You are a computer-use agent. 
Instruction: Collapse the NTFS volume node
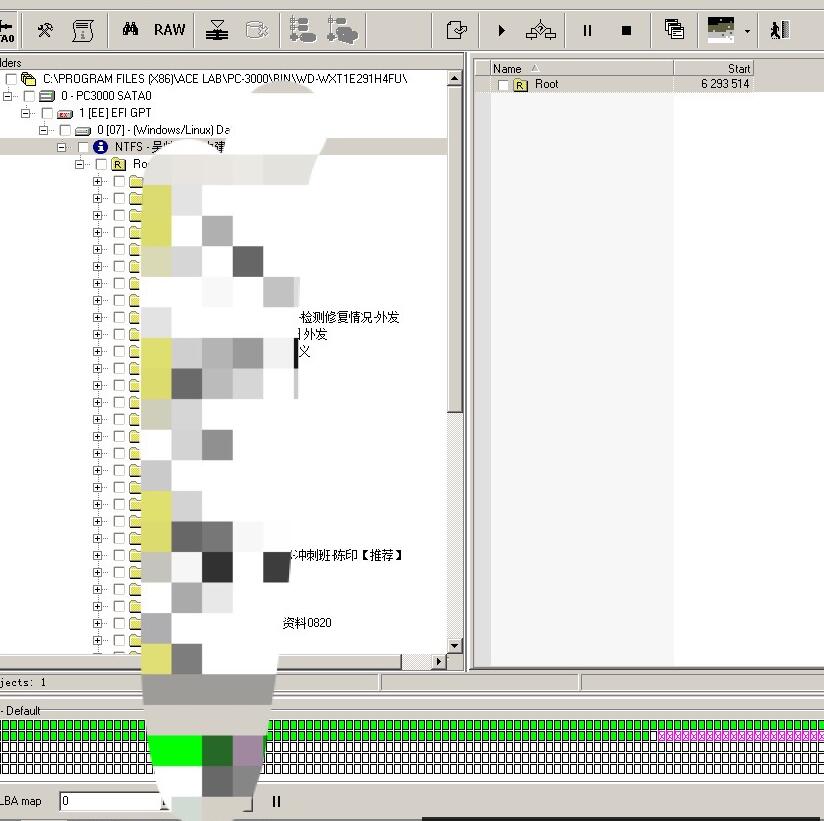point(61,147)
